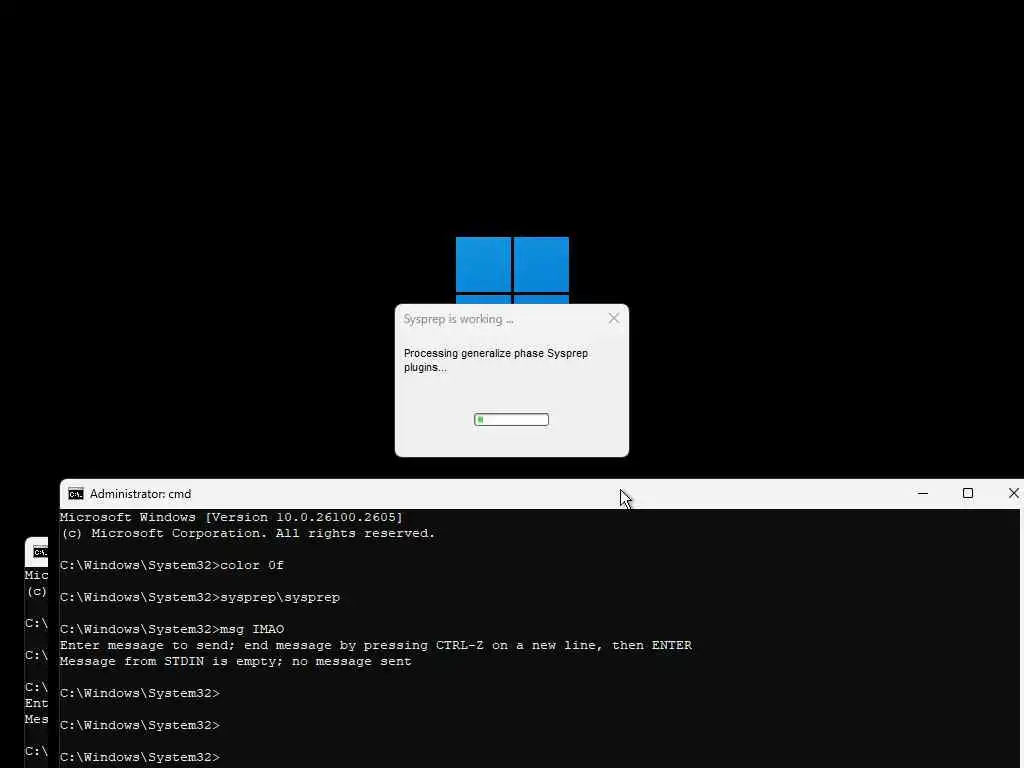Click the cmd icon in Administrator: cmd title bar

point(76,494)
